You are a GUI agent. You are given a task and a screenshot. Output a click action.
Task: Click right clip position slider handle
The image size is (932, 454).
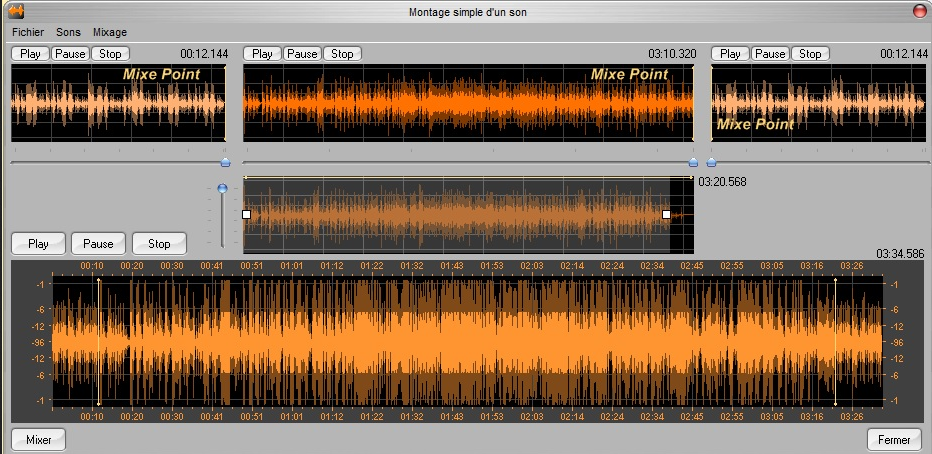tap(711, 162)
